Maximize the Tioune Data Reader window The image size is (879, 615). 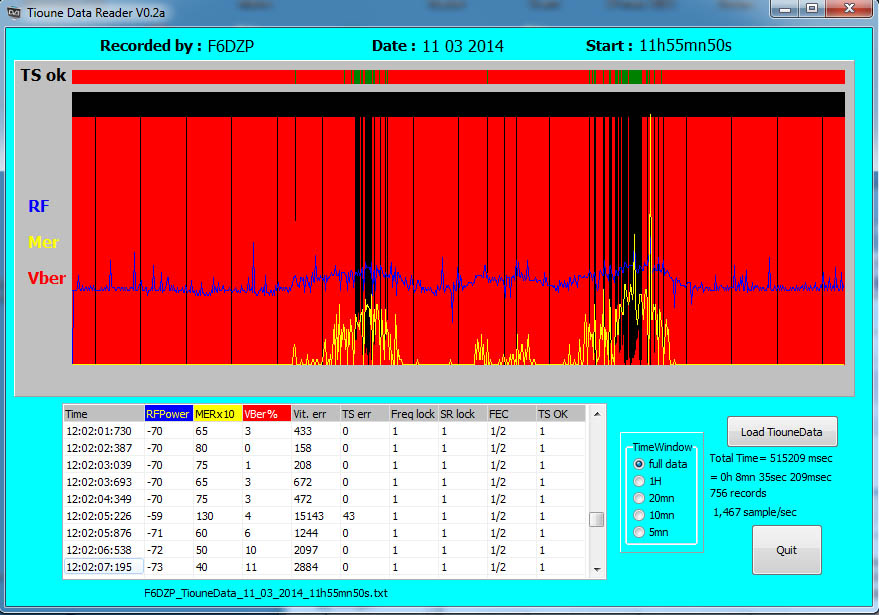point(812,9)
